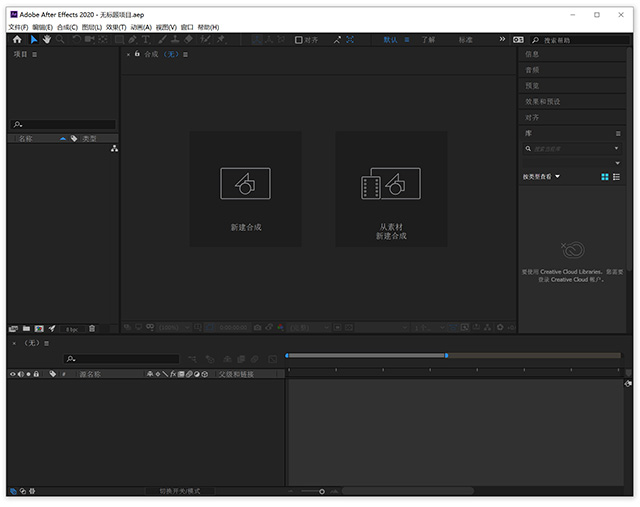Click the new composition icon in Project footer
The height and width of the screenshot is (507, 640).
[38, 328]
